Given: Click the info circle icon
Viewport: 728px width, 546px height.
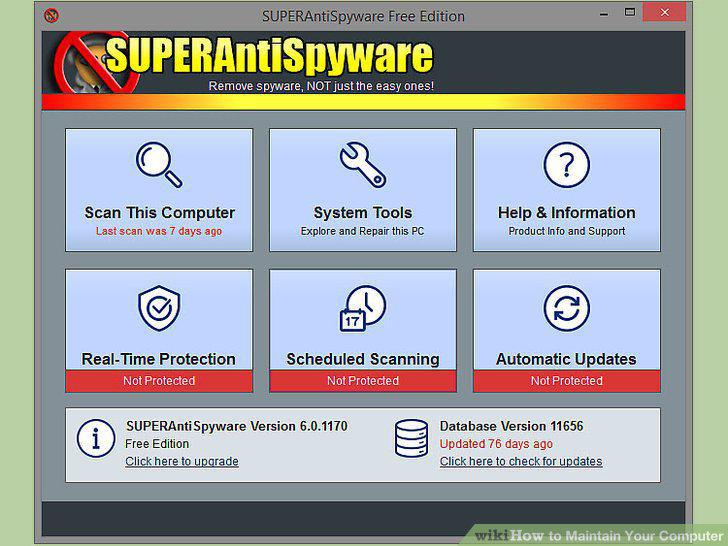Looking at the screenshot, I should point(96,438).
